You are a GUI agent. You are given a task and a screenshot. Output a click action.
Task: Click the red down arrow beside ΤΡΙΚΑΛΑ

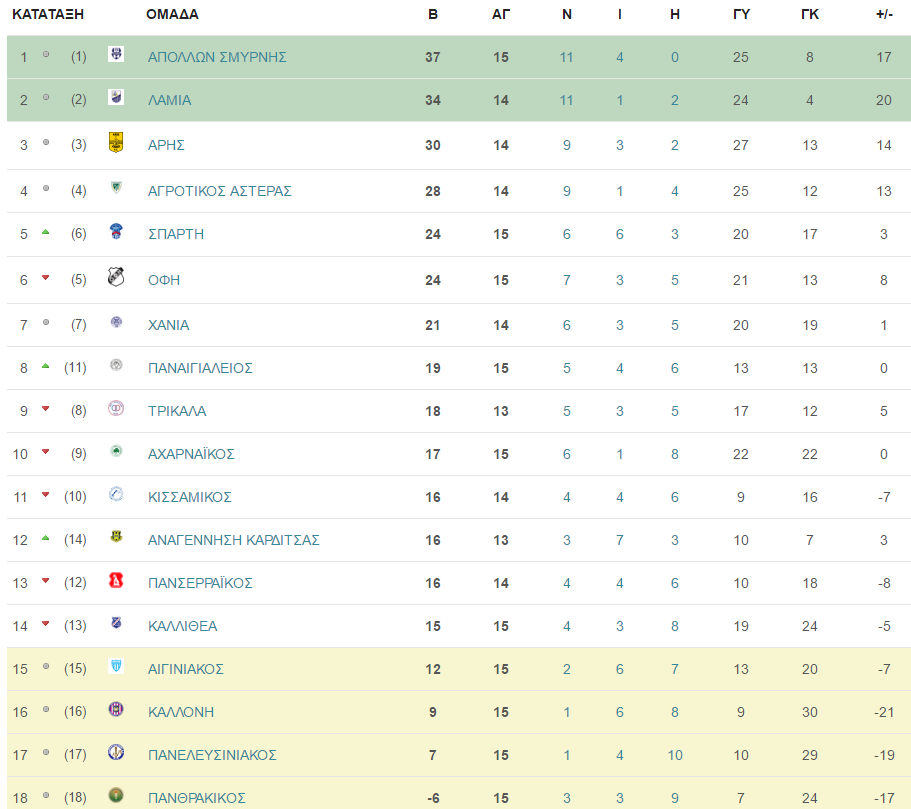[x=46, y=409]
